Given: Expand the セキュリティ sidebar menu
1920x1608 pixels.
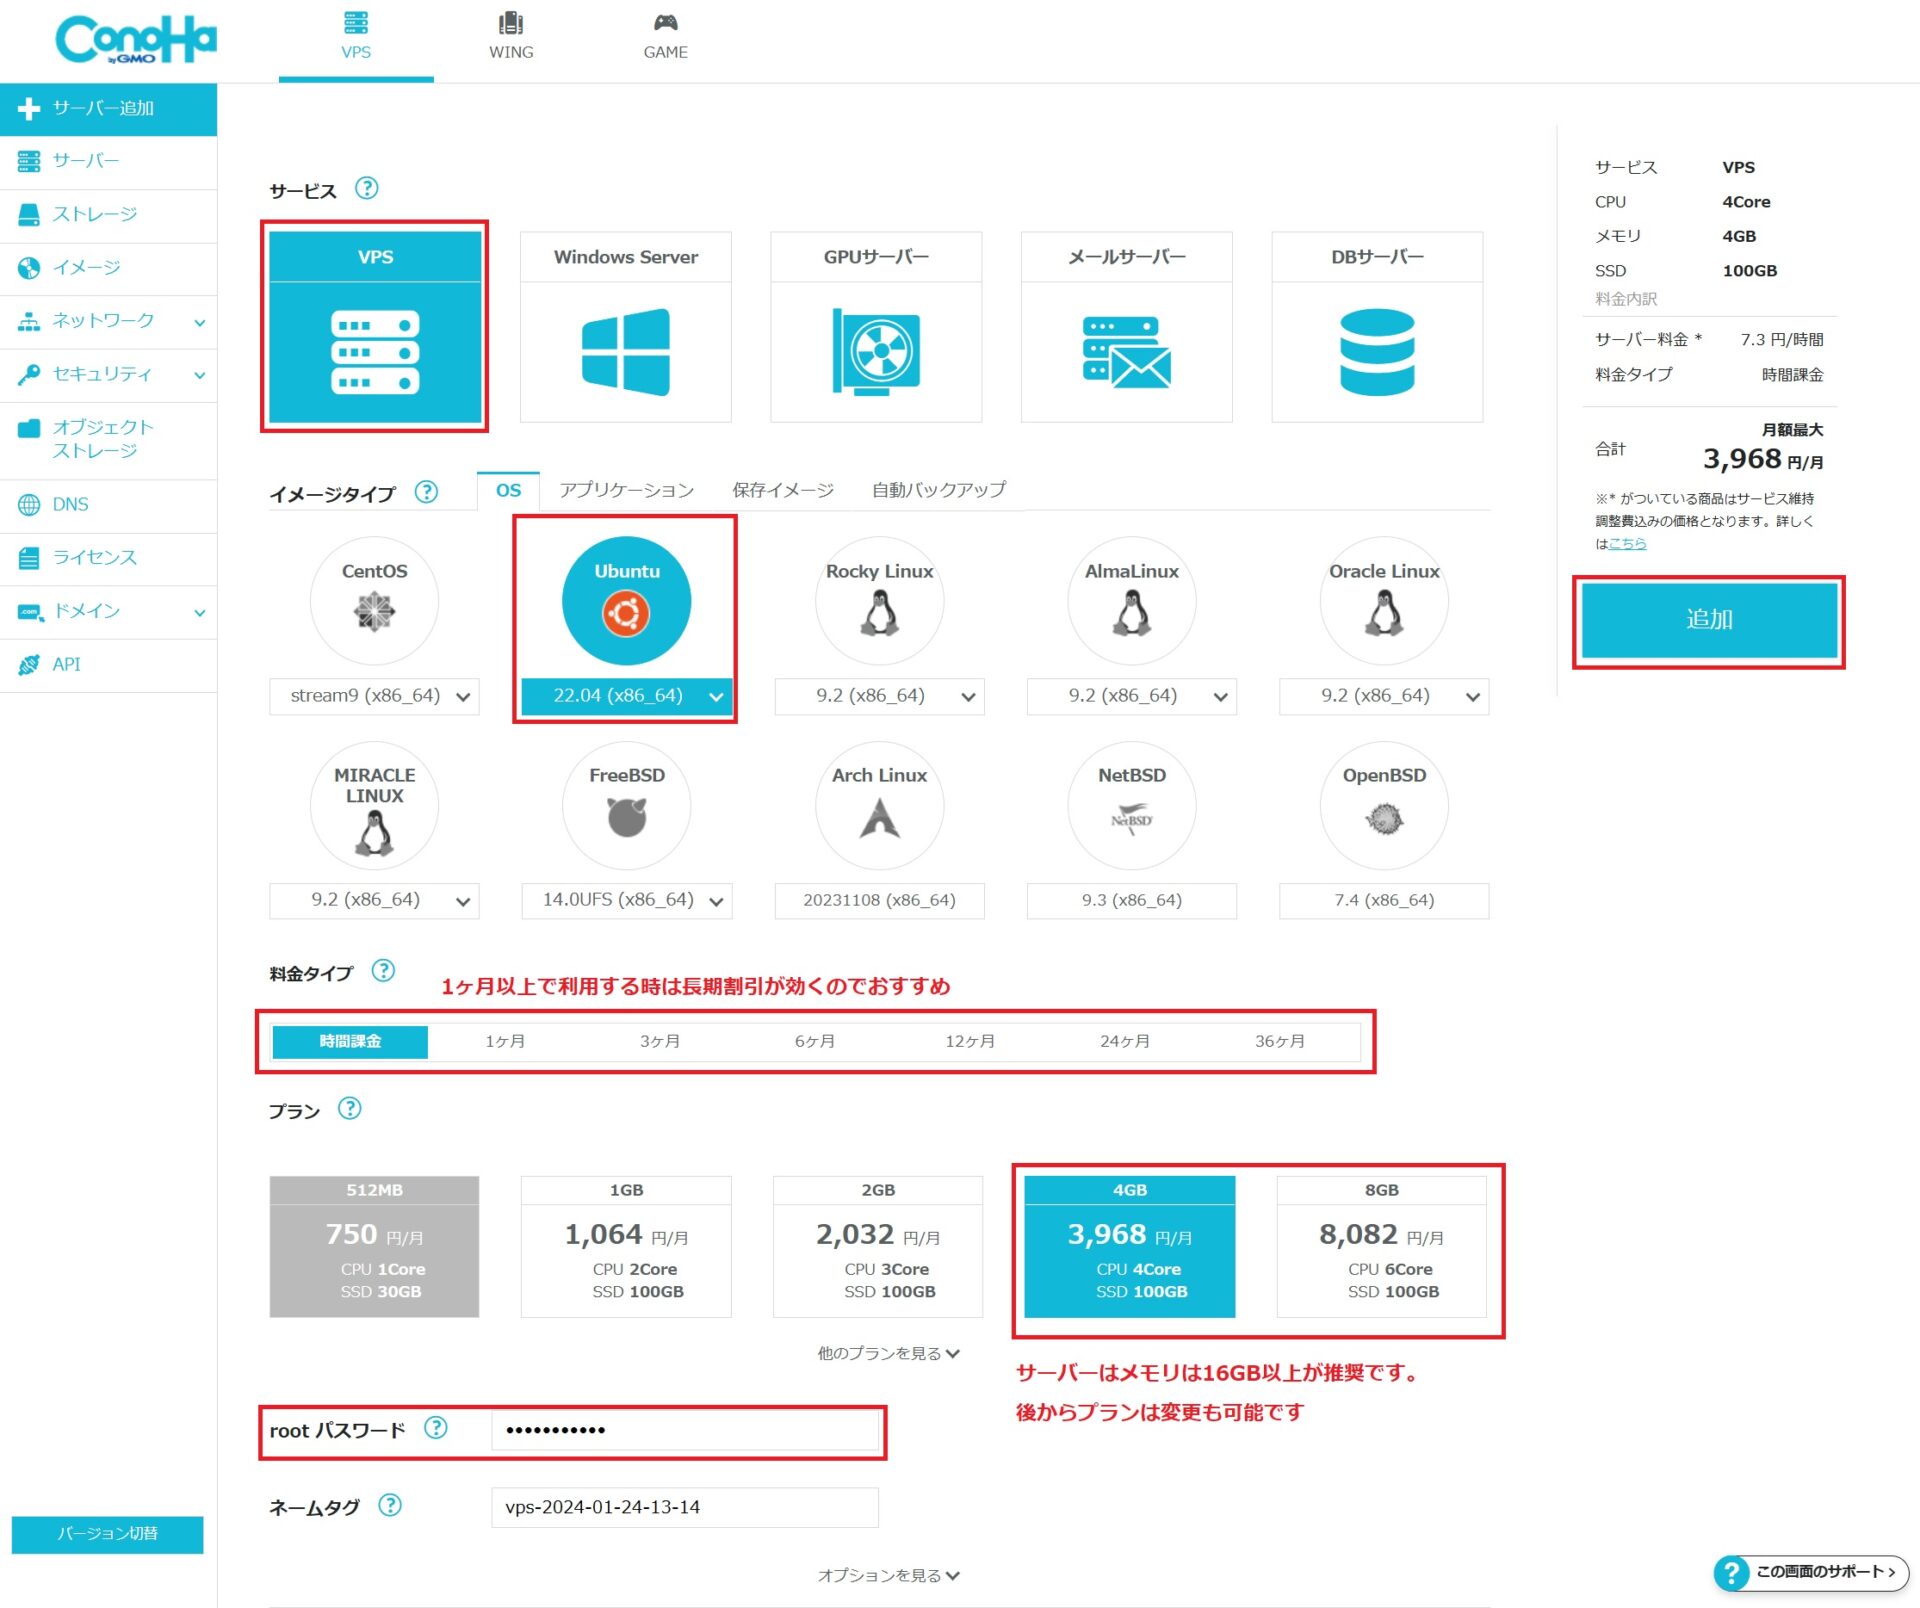Looking at the screenshot, I should point(108,375).
